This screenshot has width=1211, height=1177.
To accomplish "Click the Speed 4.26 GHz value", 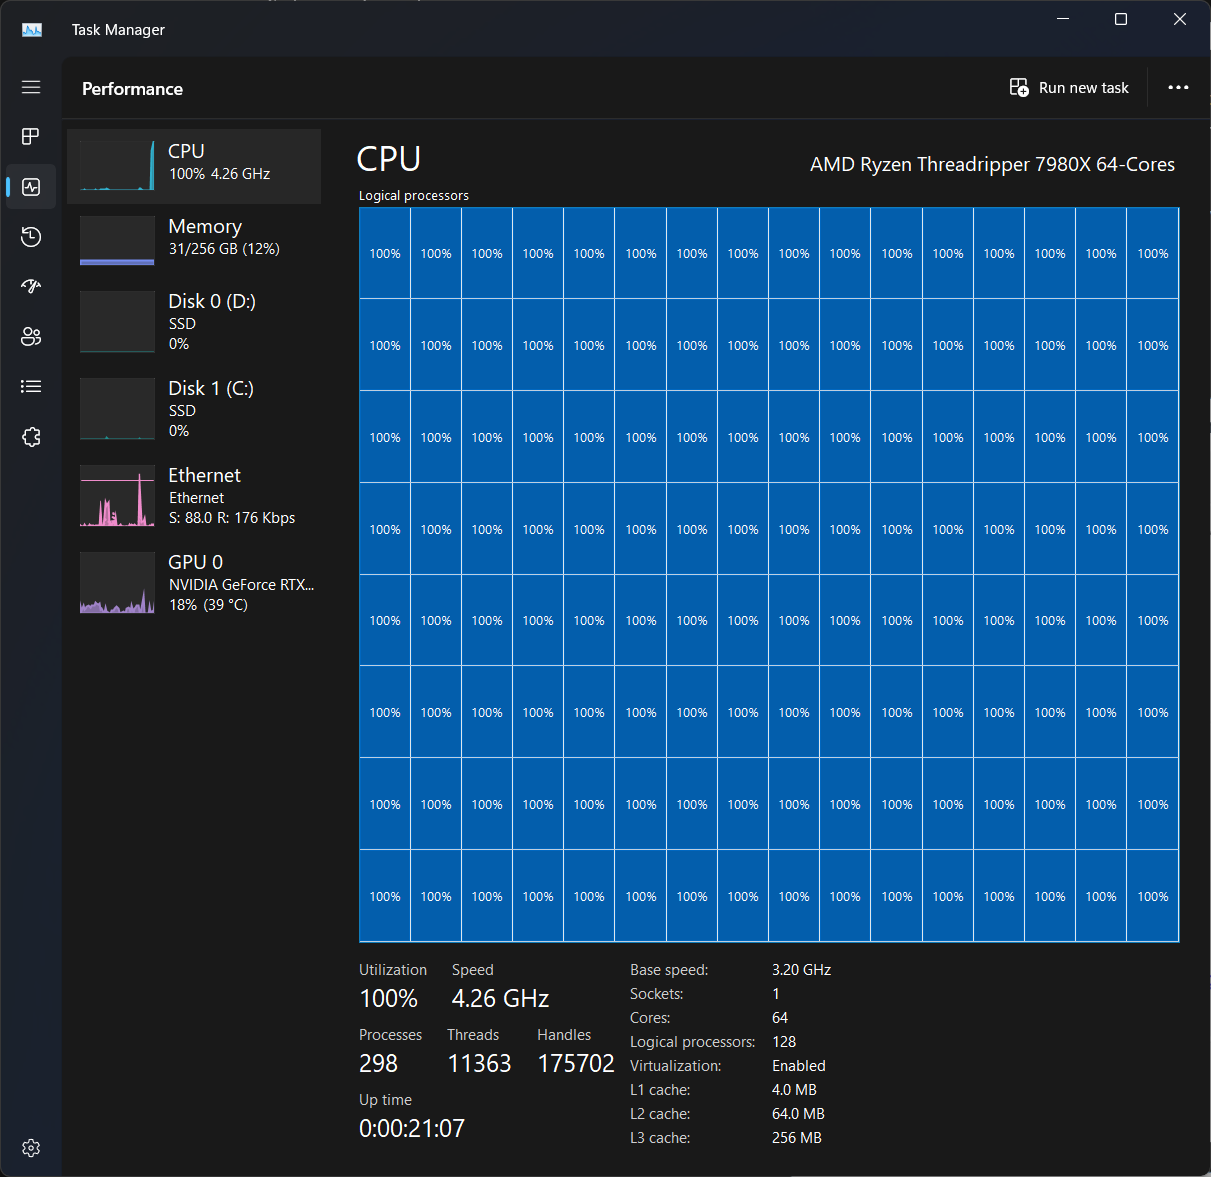I will pyautogui.click(x=500, y=998).
